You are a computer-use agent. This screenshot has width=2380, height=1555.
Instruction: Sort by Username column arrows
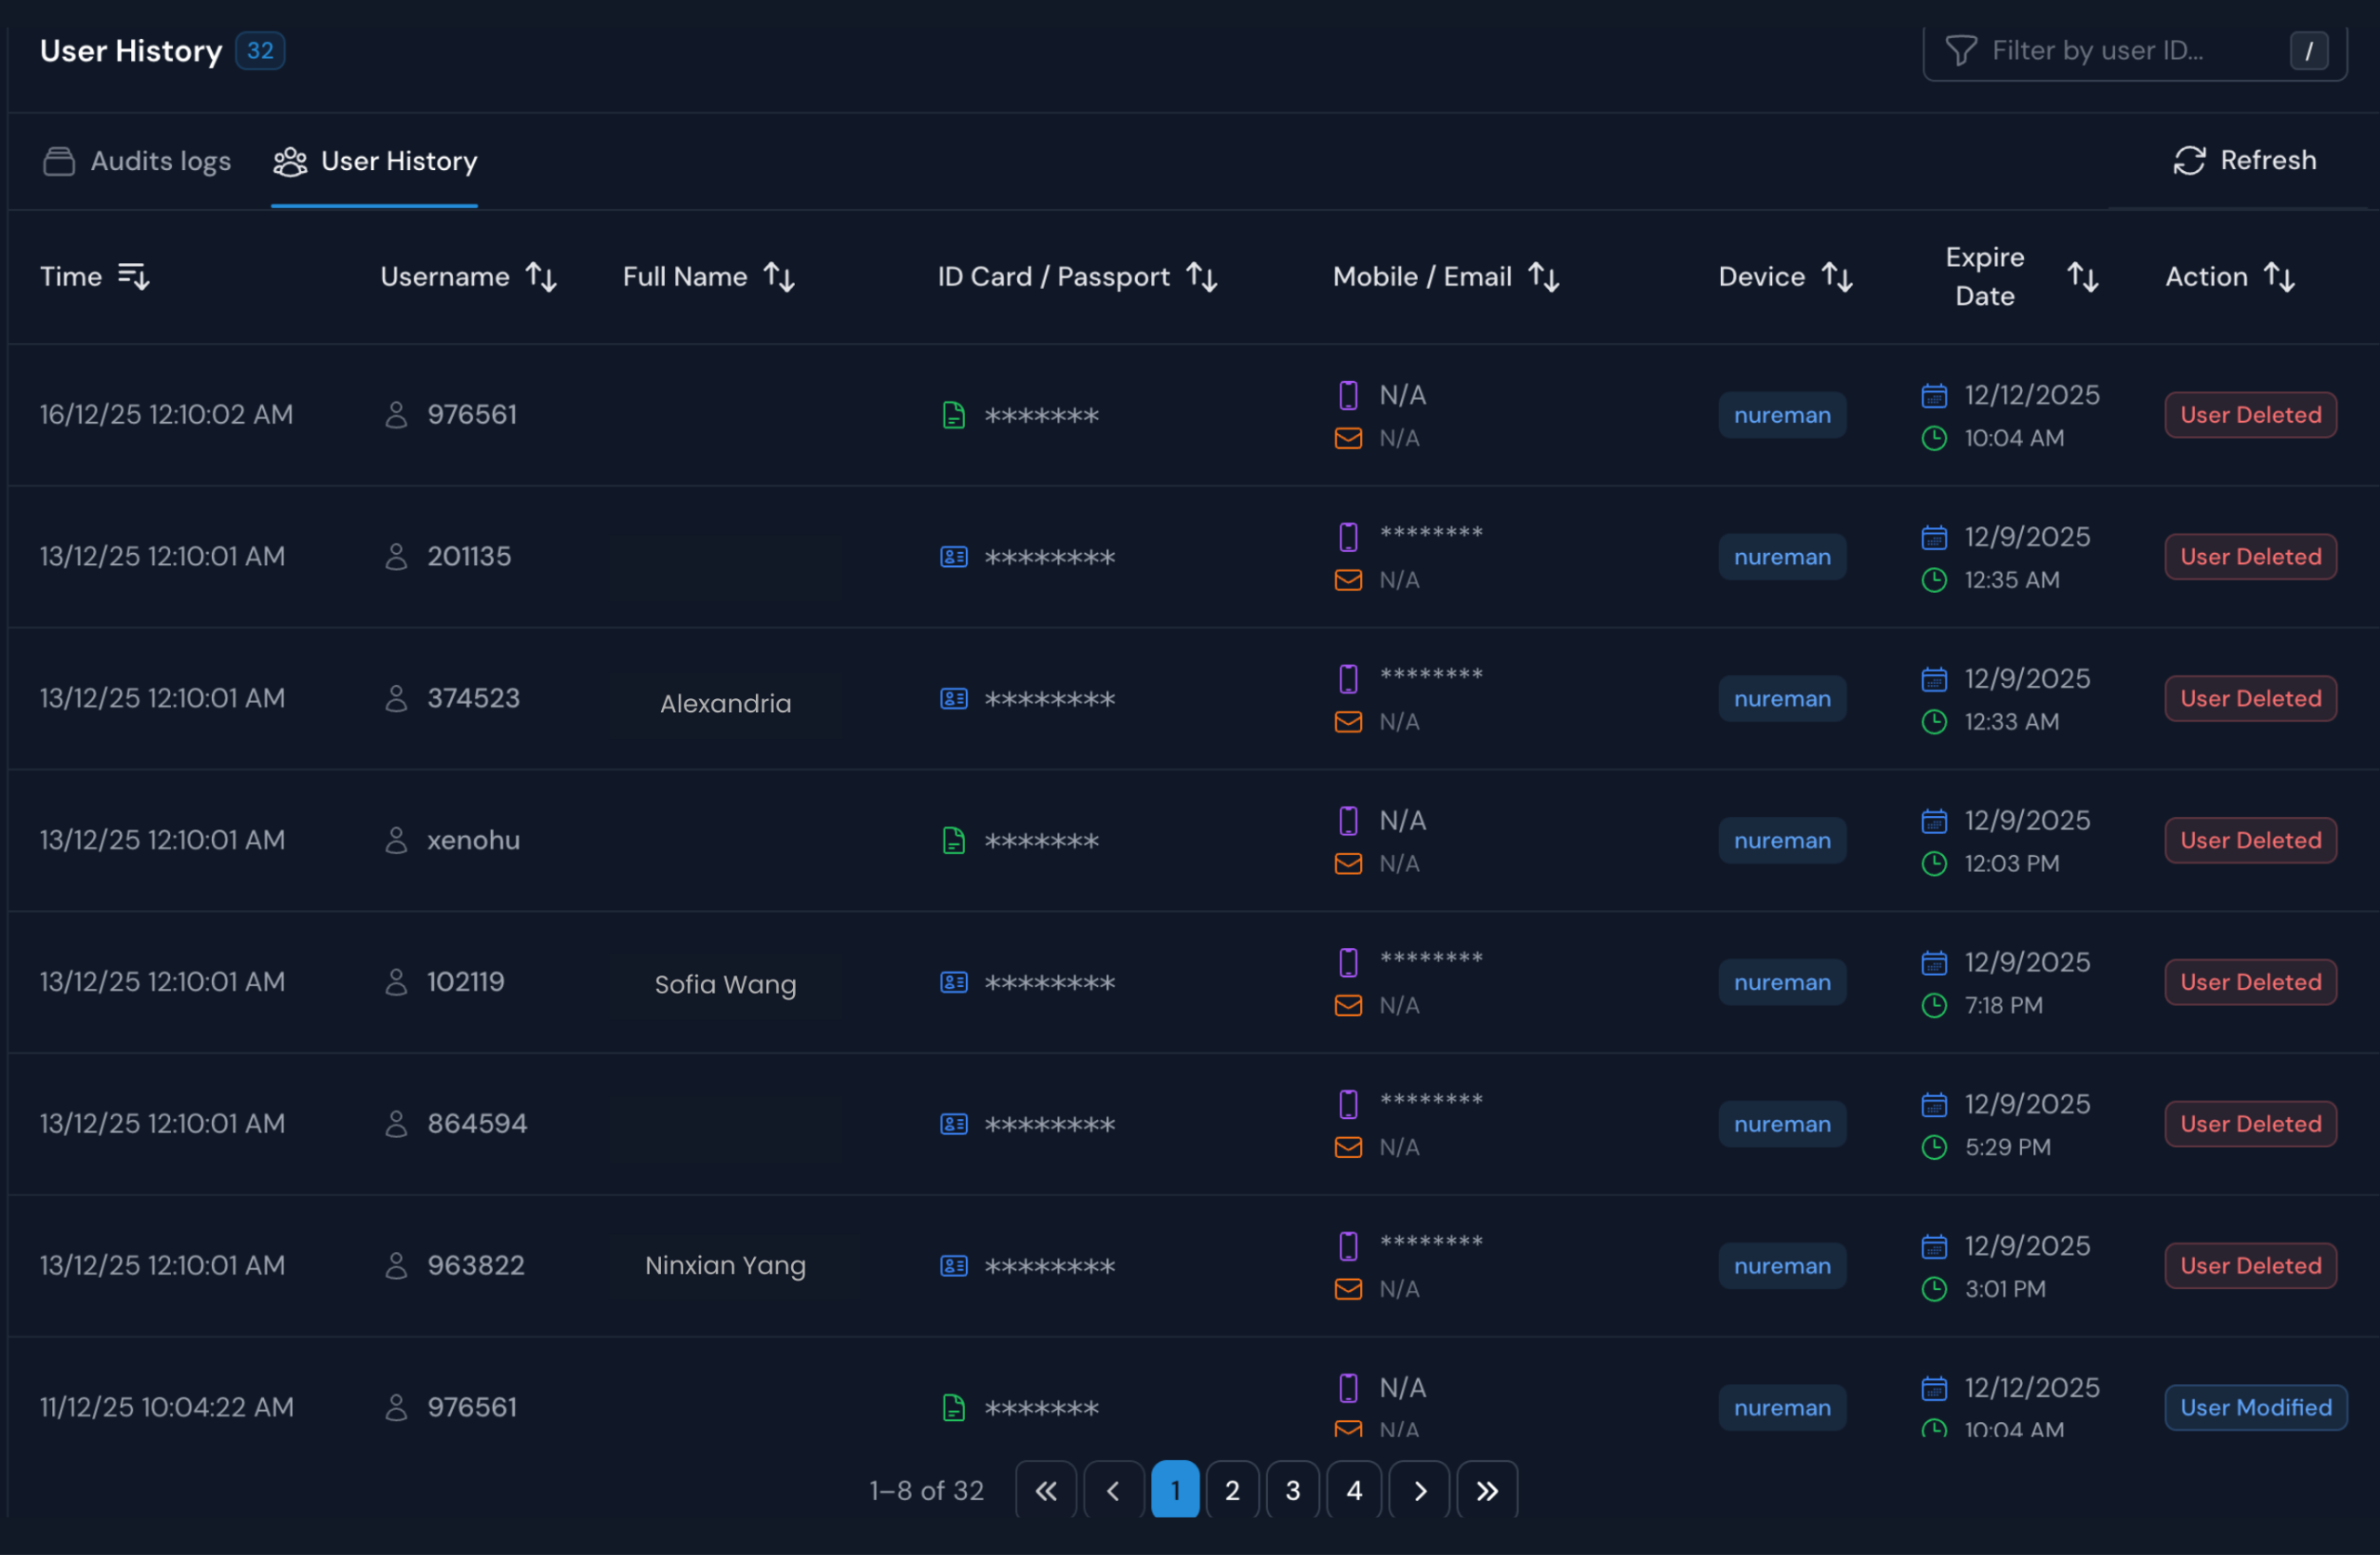click(541, 277)
